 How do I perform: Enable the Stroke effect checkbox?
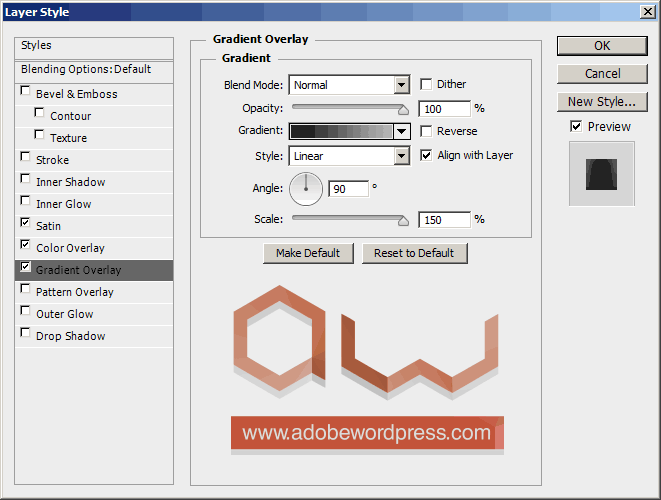25,156
